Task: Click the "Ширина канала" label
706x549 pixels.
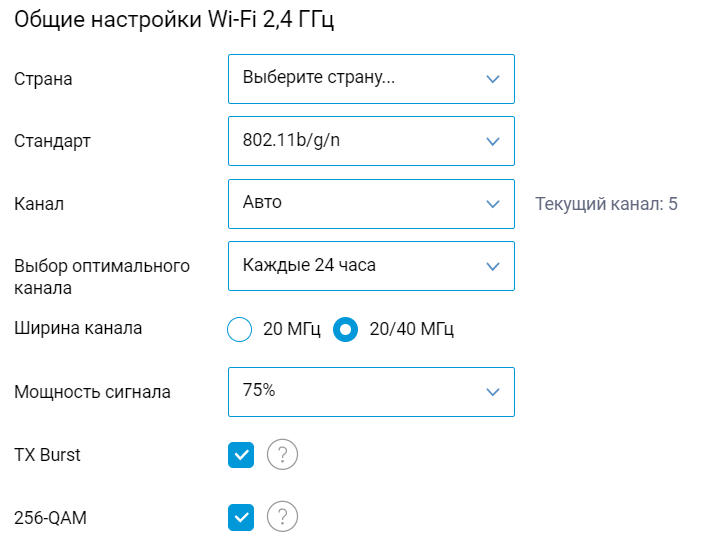Action: coord(78,328)
